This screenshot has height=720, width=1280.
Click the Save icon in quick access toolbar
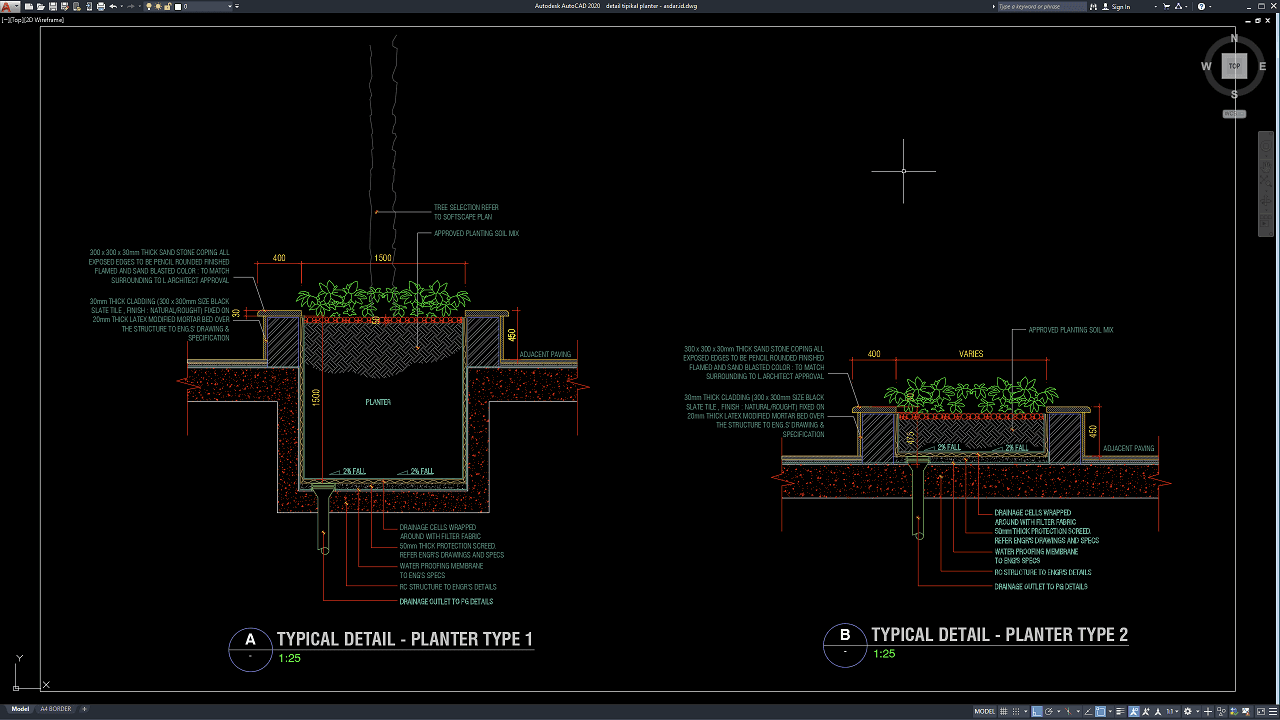[x=52, y=6]
